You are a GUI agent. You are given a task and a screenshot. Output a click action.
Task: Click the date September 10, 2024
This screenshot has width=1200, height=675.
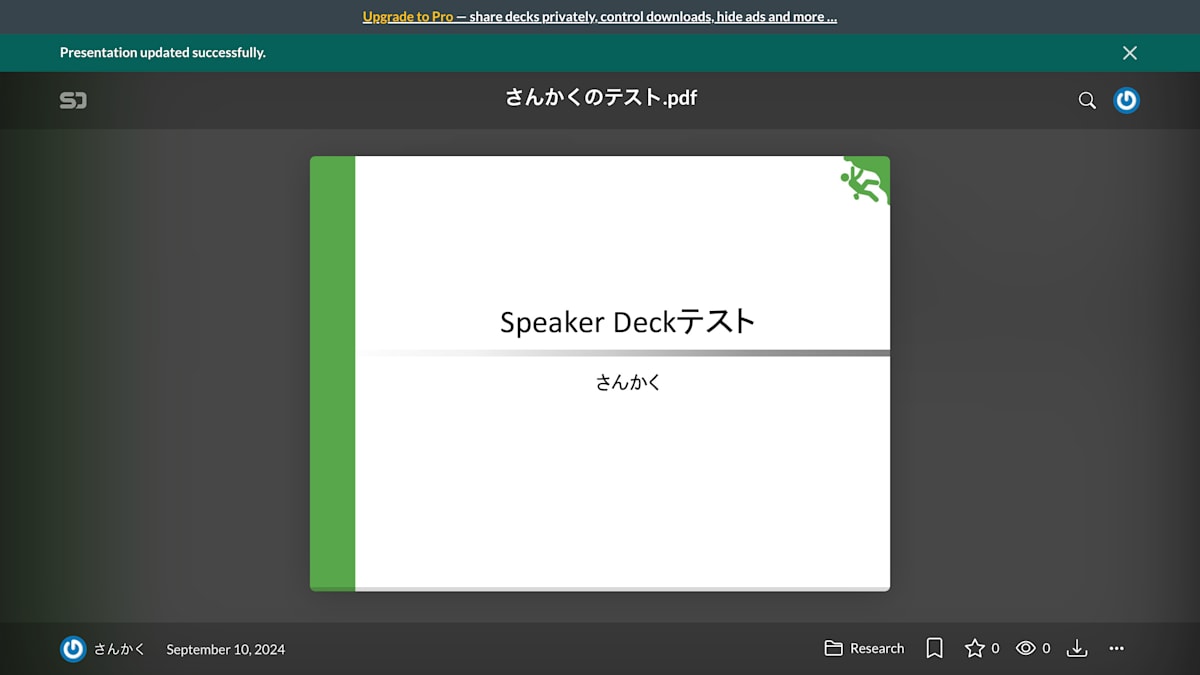[x=226, y=649]
